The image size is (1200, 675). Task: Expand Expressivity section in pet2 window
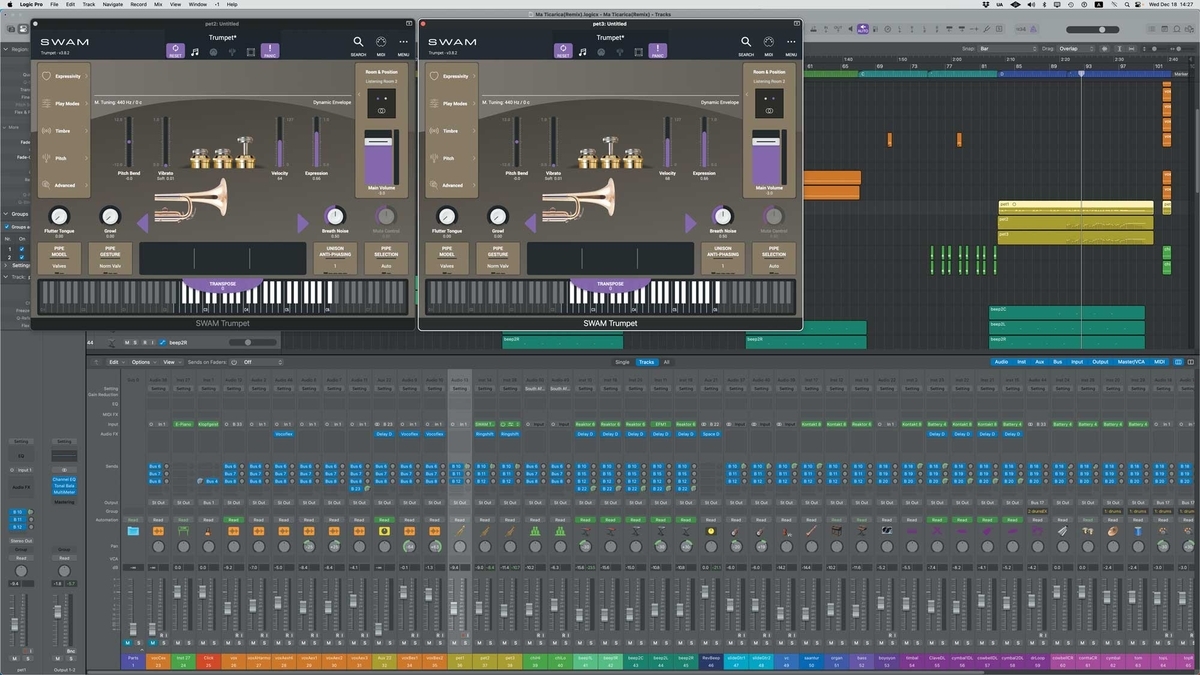coord(64,76)
